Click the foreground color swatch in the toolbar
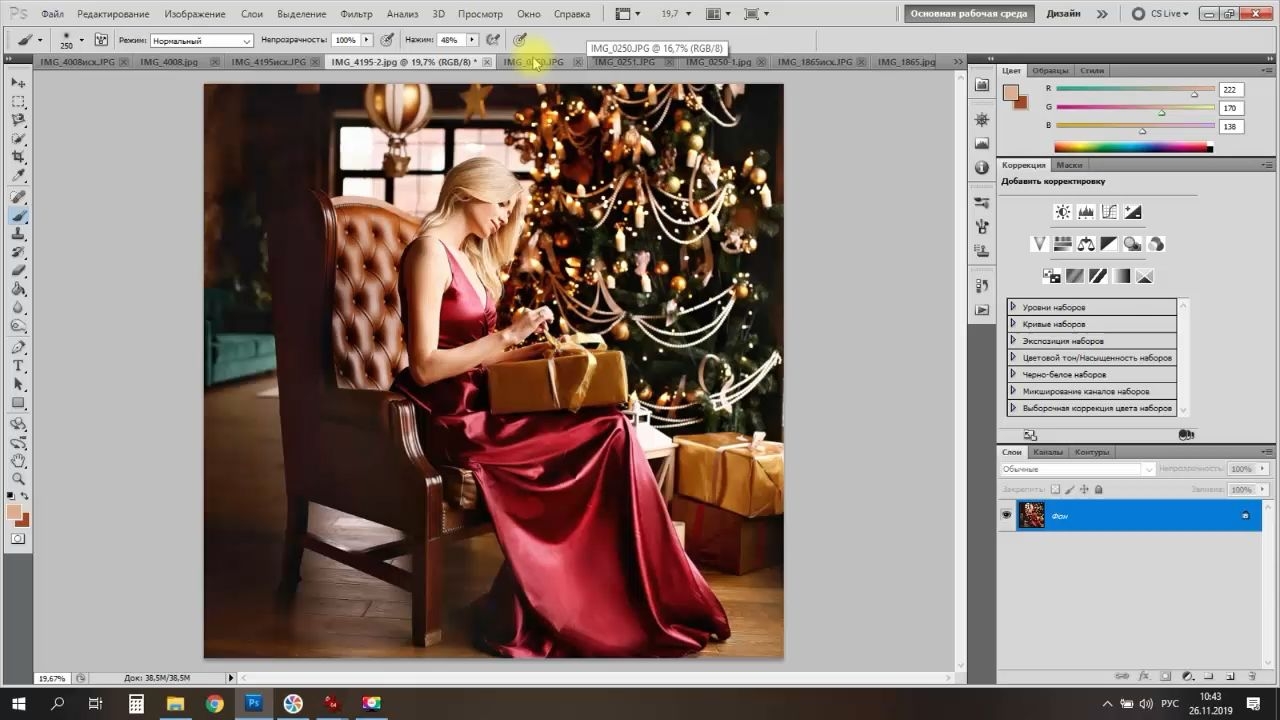 [14, 512]
